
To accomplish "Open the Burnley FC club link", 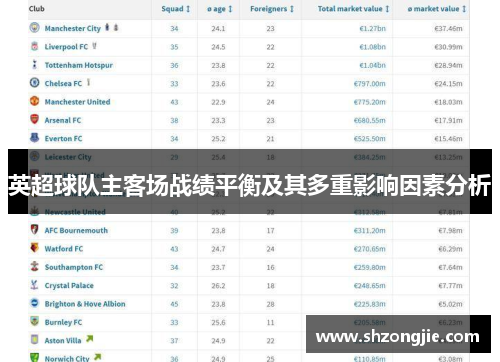I will coord(63,322).
